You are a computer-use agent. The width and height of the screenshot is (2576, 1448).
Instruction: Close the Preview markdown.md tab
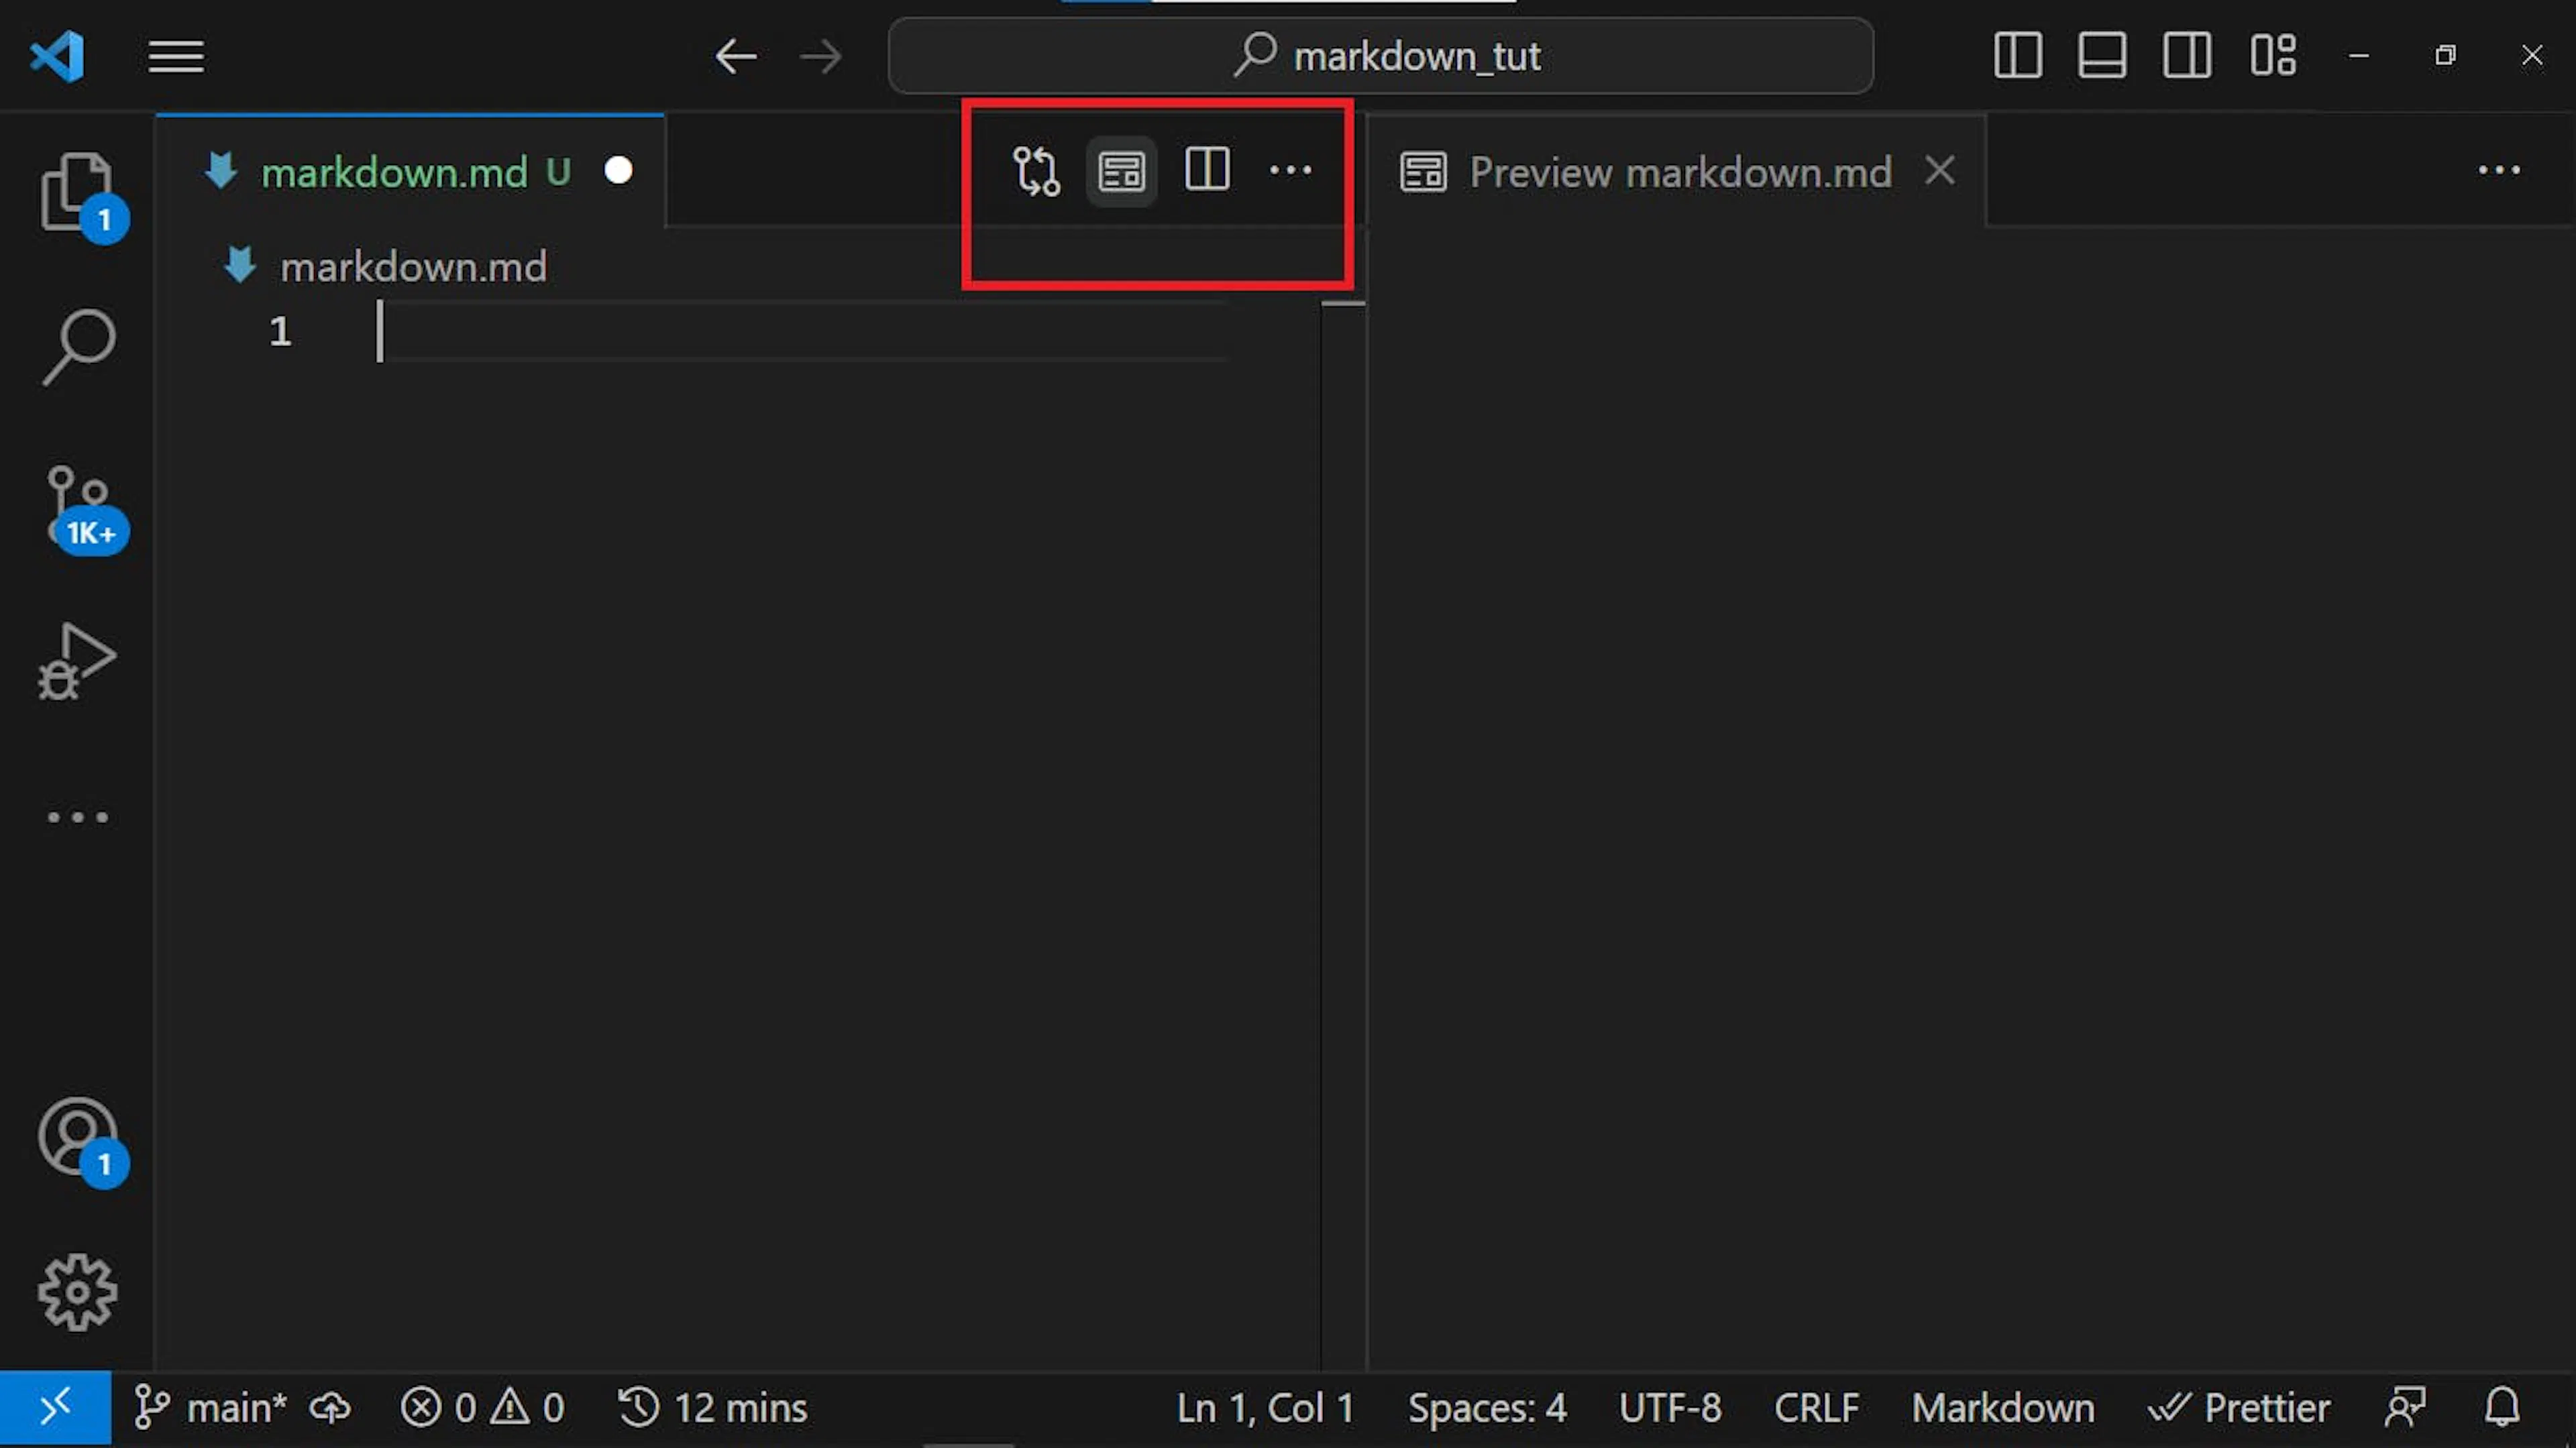(1940, 171)
